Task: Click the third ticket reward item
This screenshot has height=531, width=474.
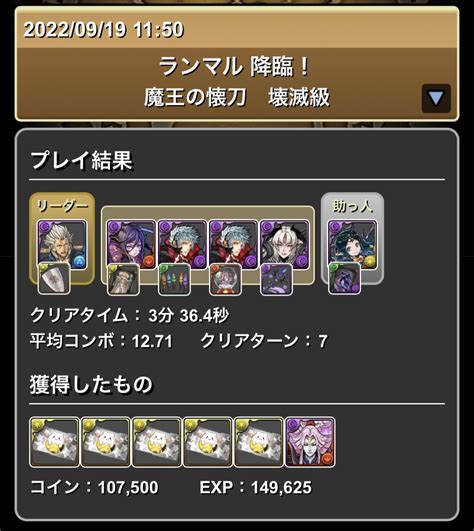Action: pos(157,442)
